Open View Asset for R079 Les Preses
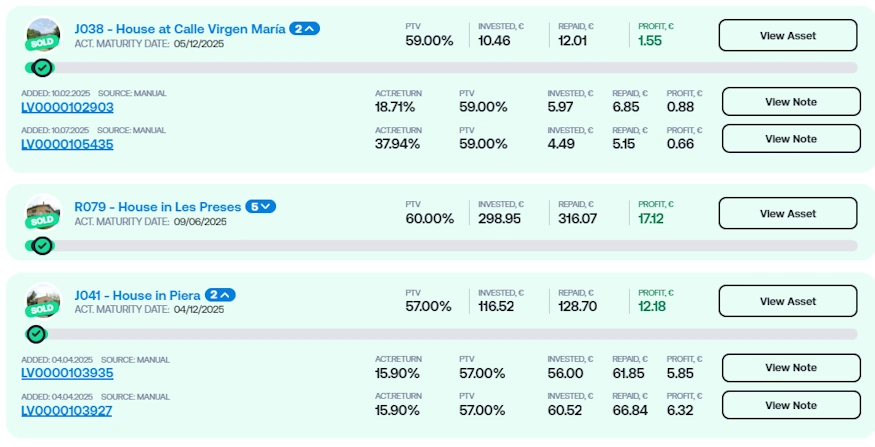875x447 pixels. [x=787, y=213]
